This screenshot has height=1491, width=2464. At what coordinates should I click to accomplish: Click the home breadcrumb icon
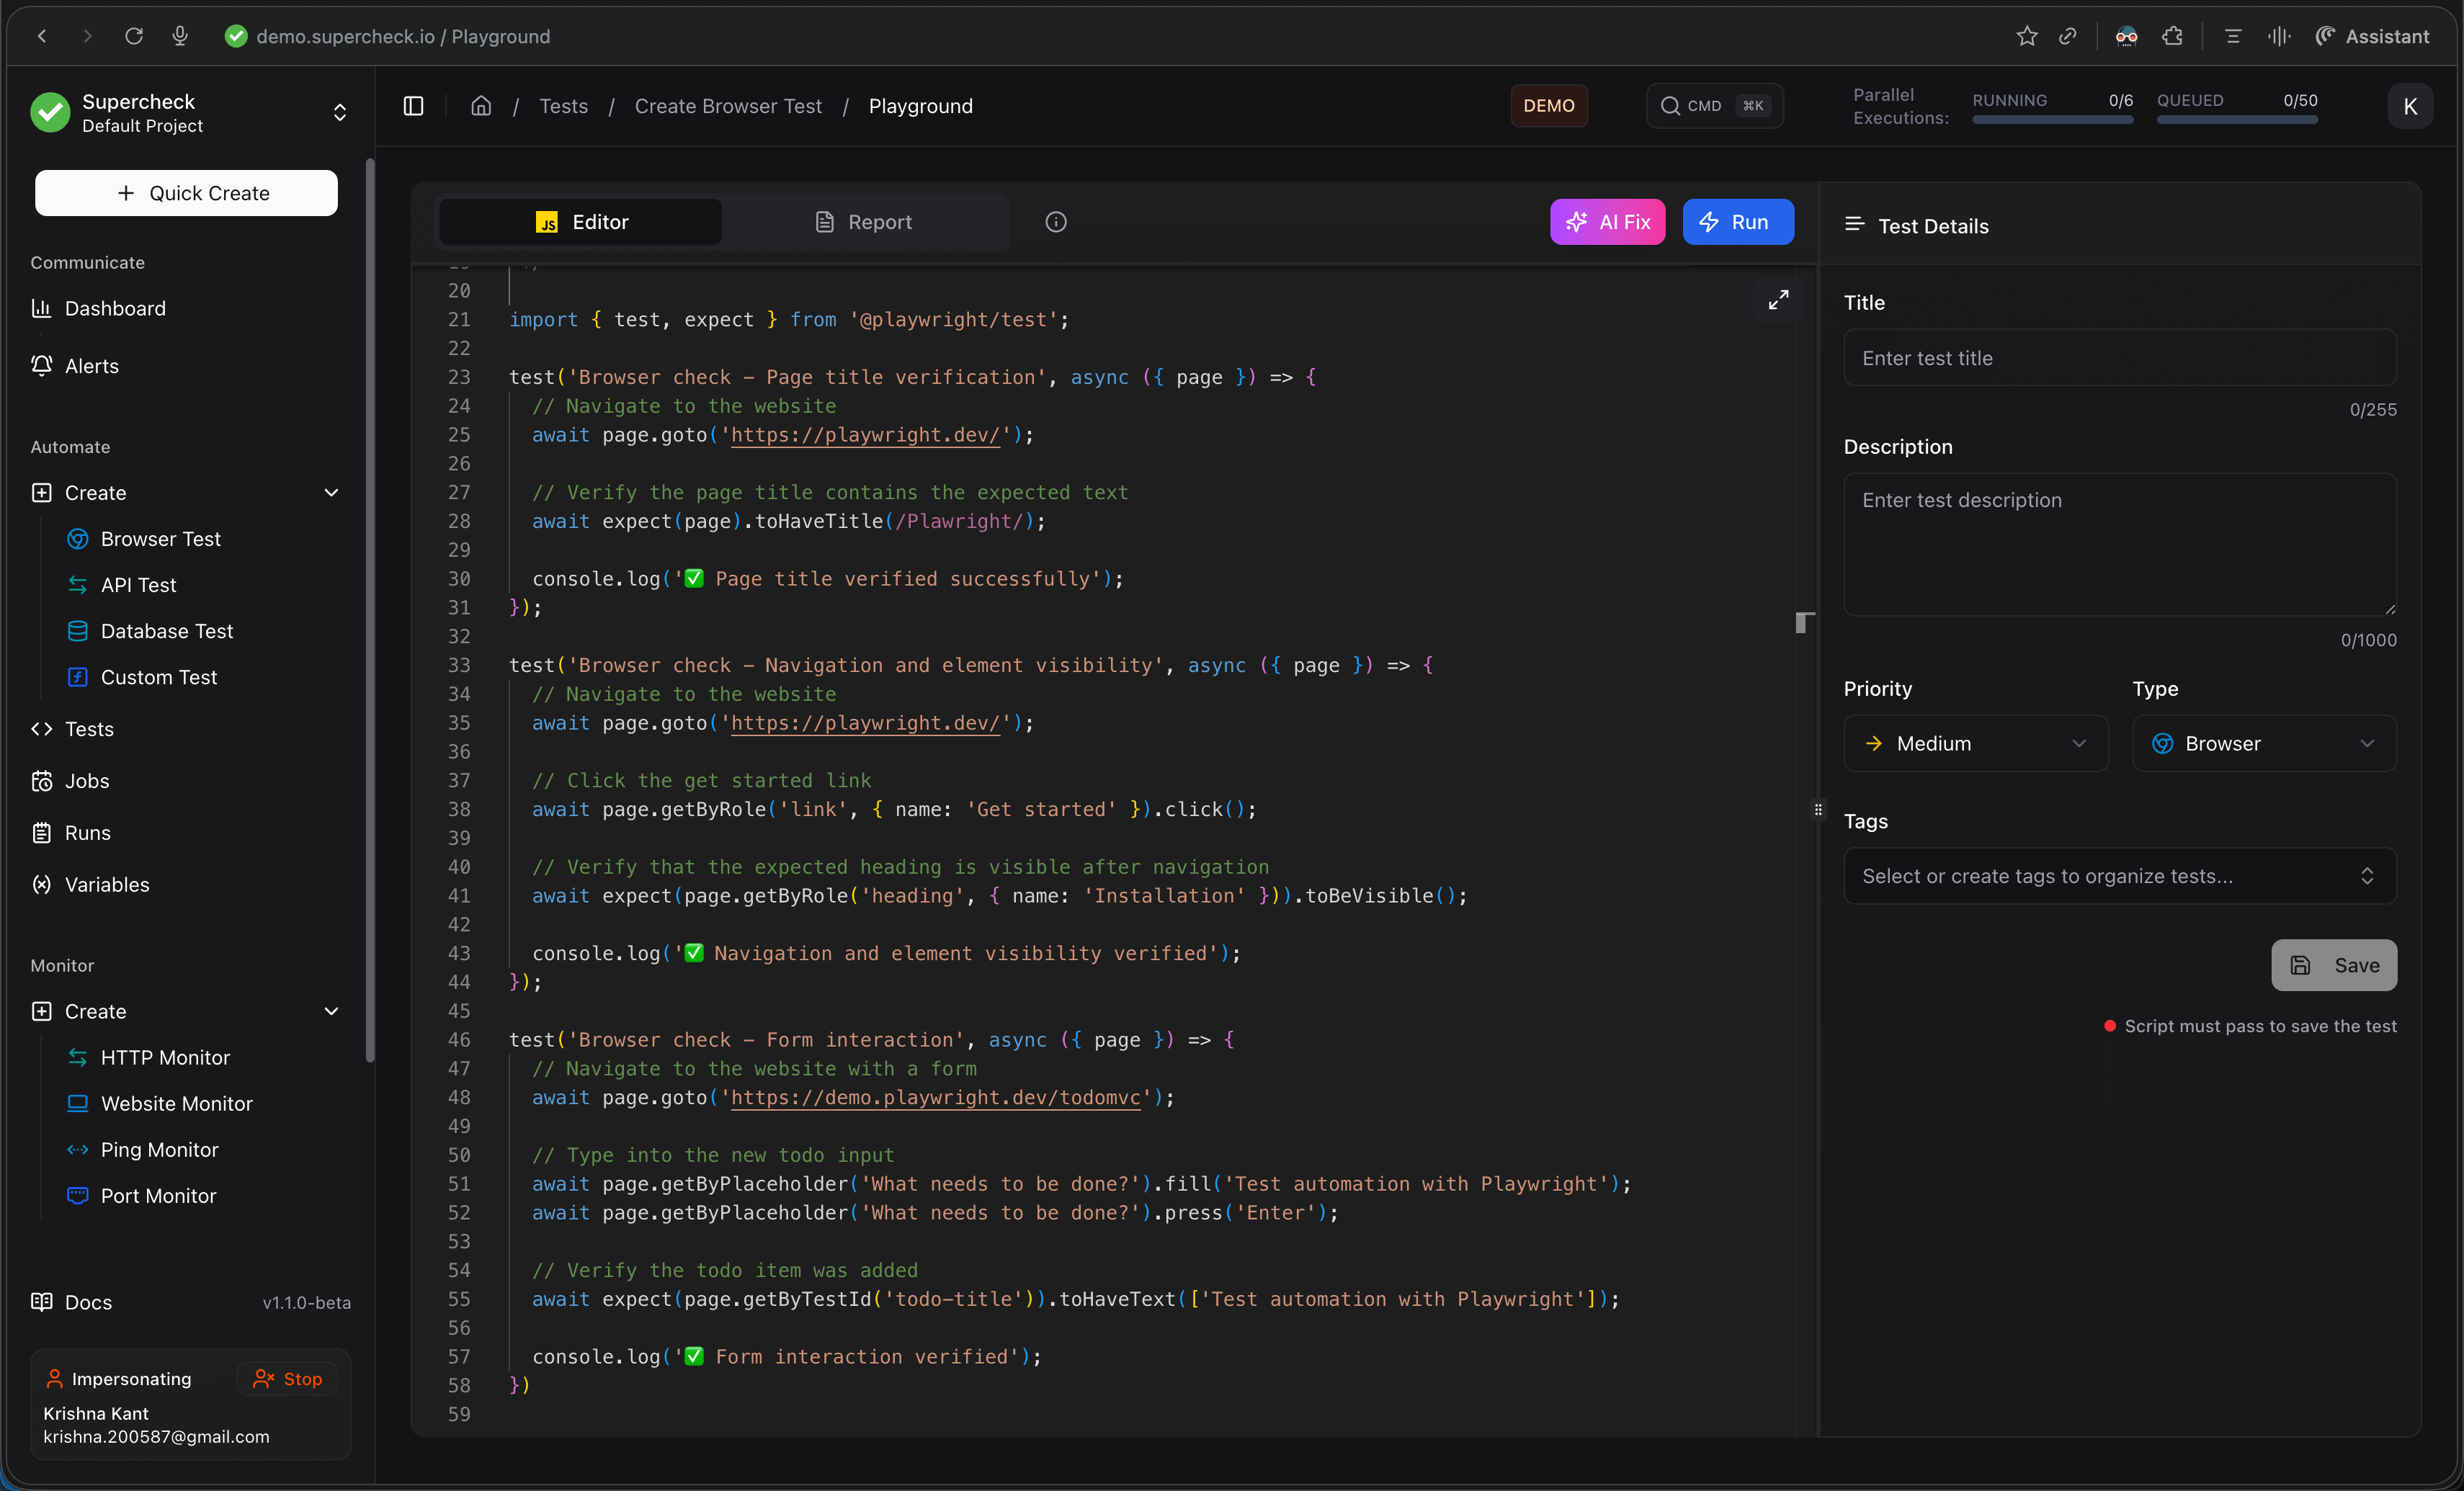481,106
